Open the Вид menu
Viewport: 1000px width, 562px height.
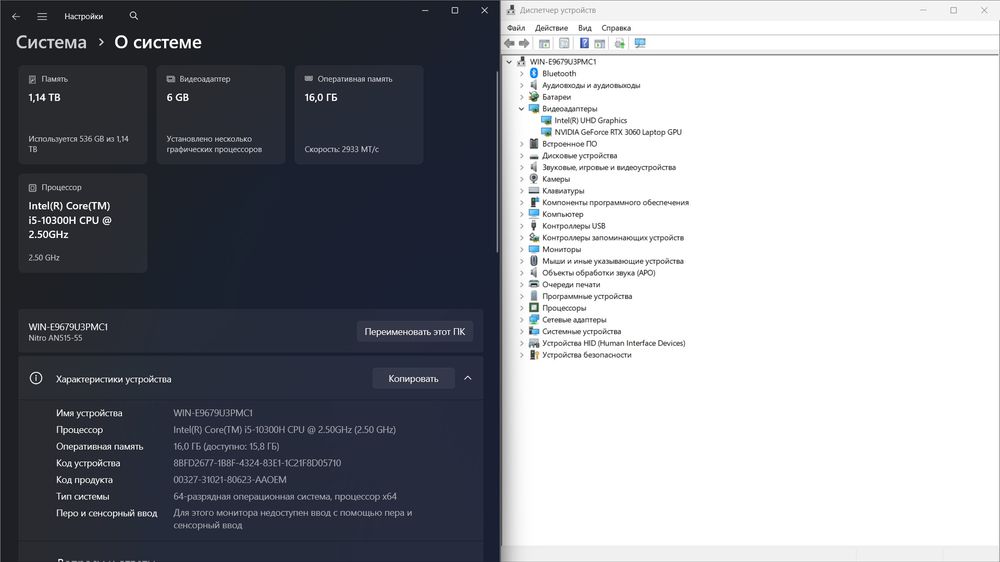pyautogui.click(x=585, y=28)
